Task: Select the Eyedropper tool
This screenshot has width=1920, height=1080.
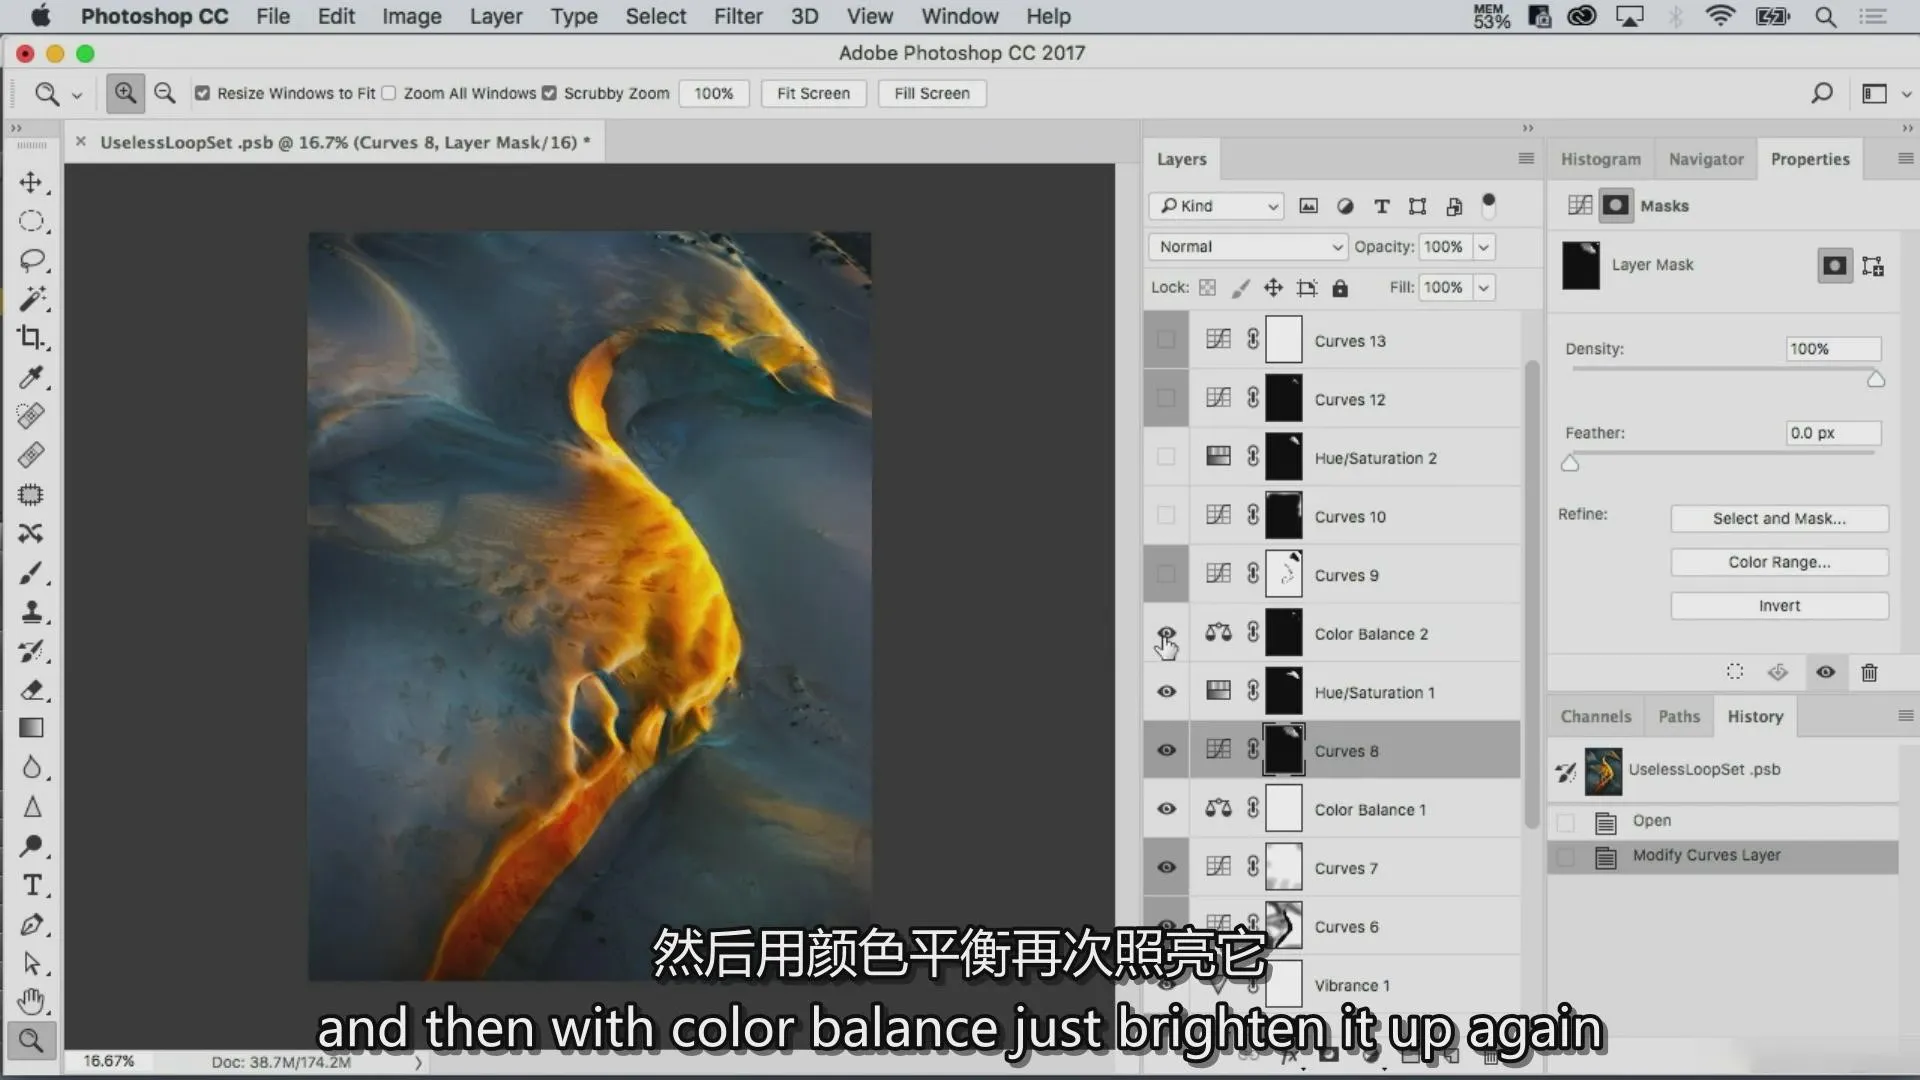Action: [31, 377]
